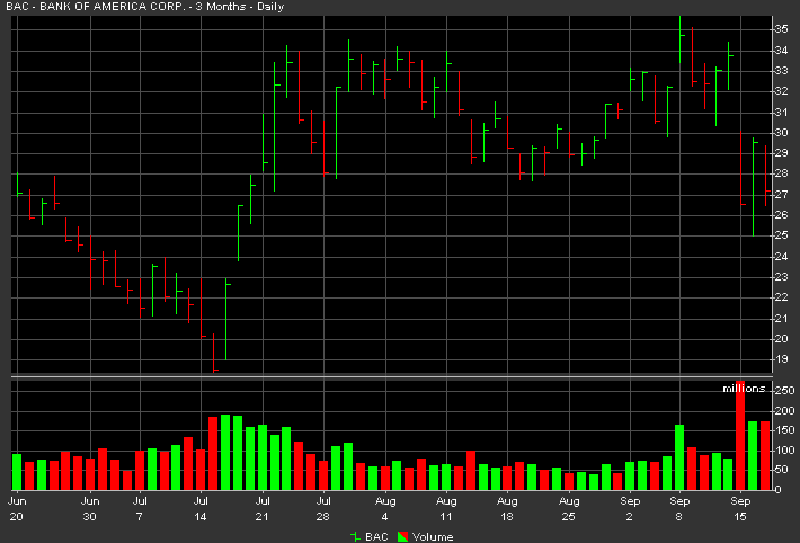
Task: Click the BAC price bar legend icon
Action: (355, 537)
